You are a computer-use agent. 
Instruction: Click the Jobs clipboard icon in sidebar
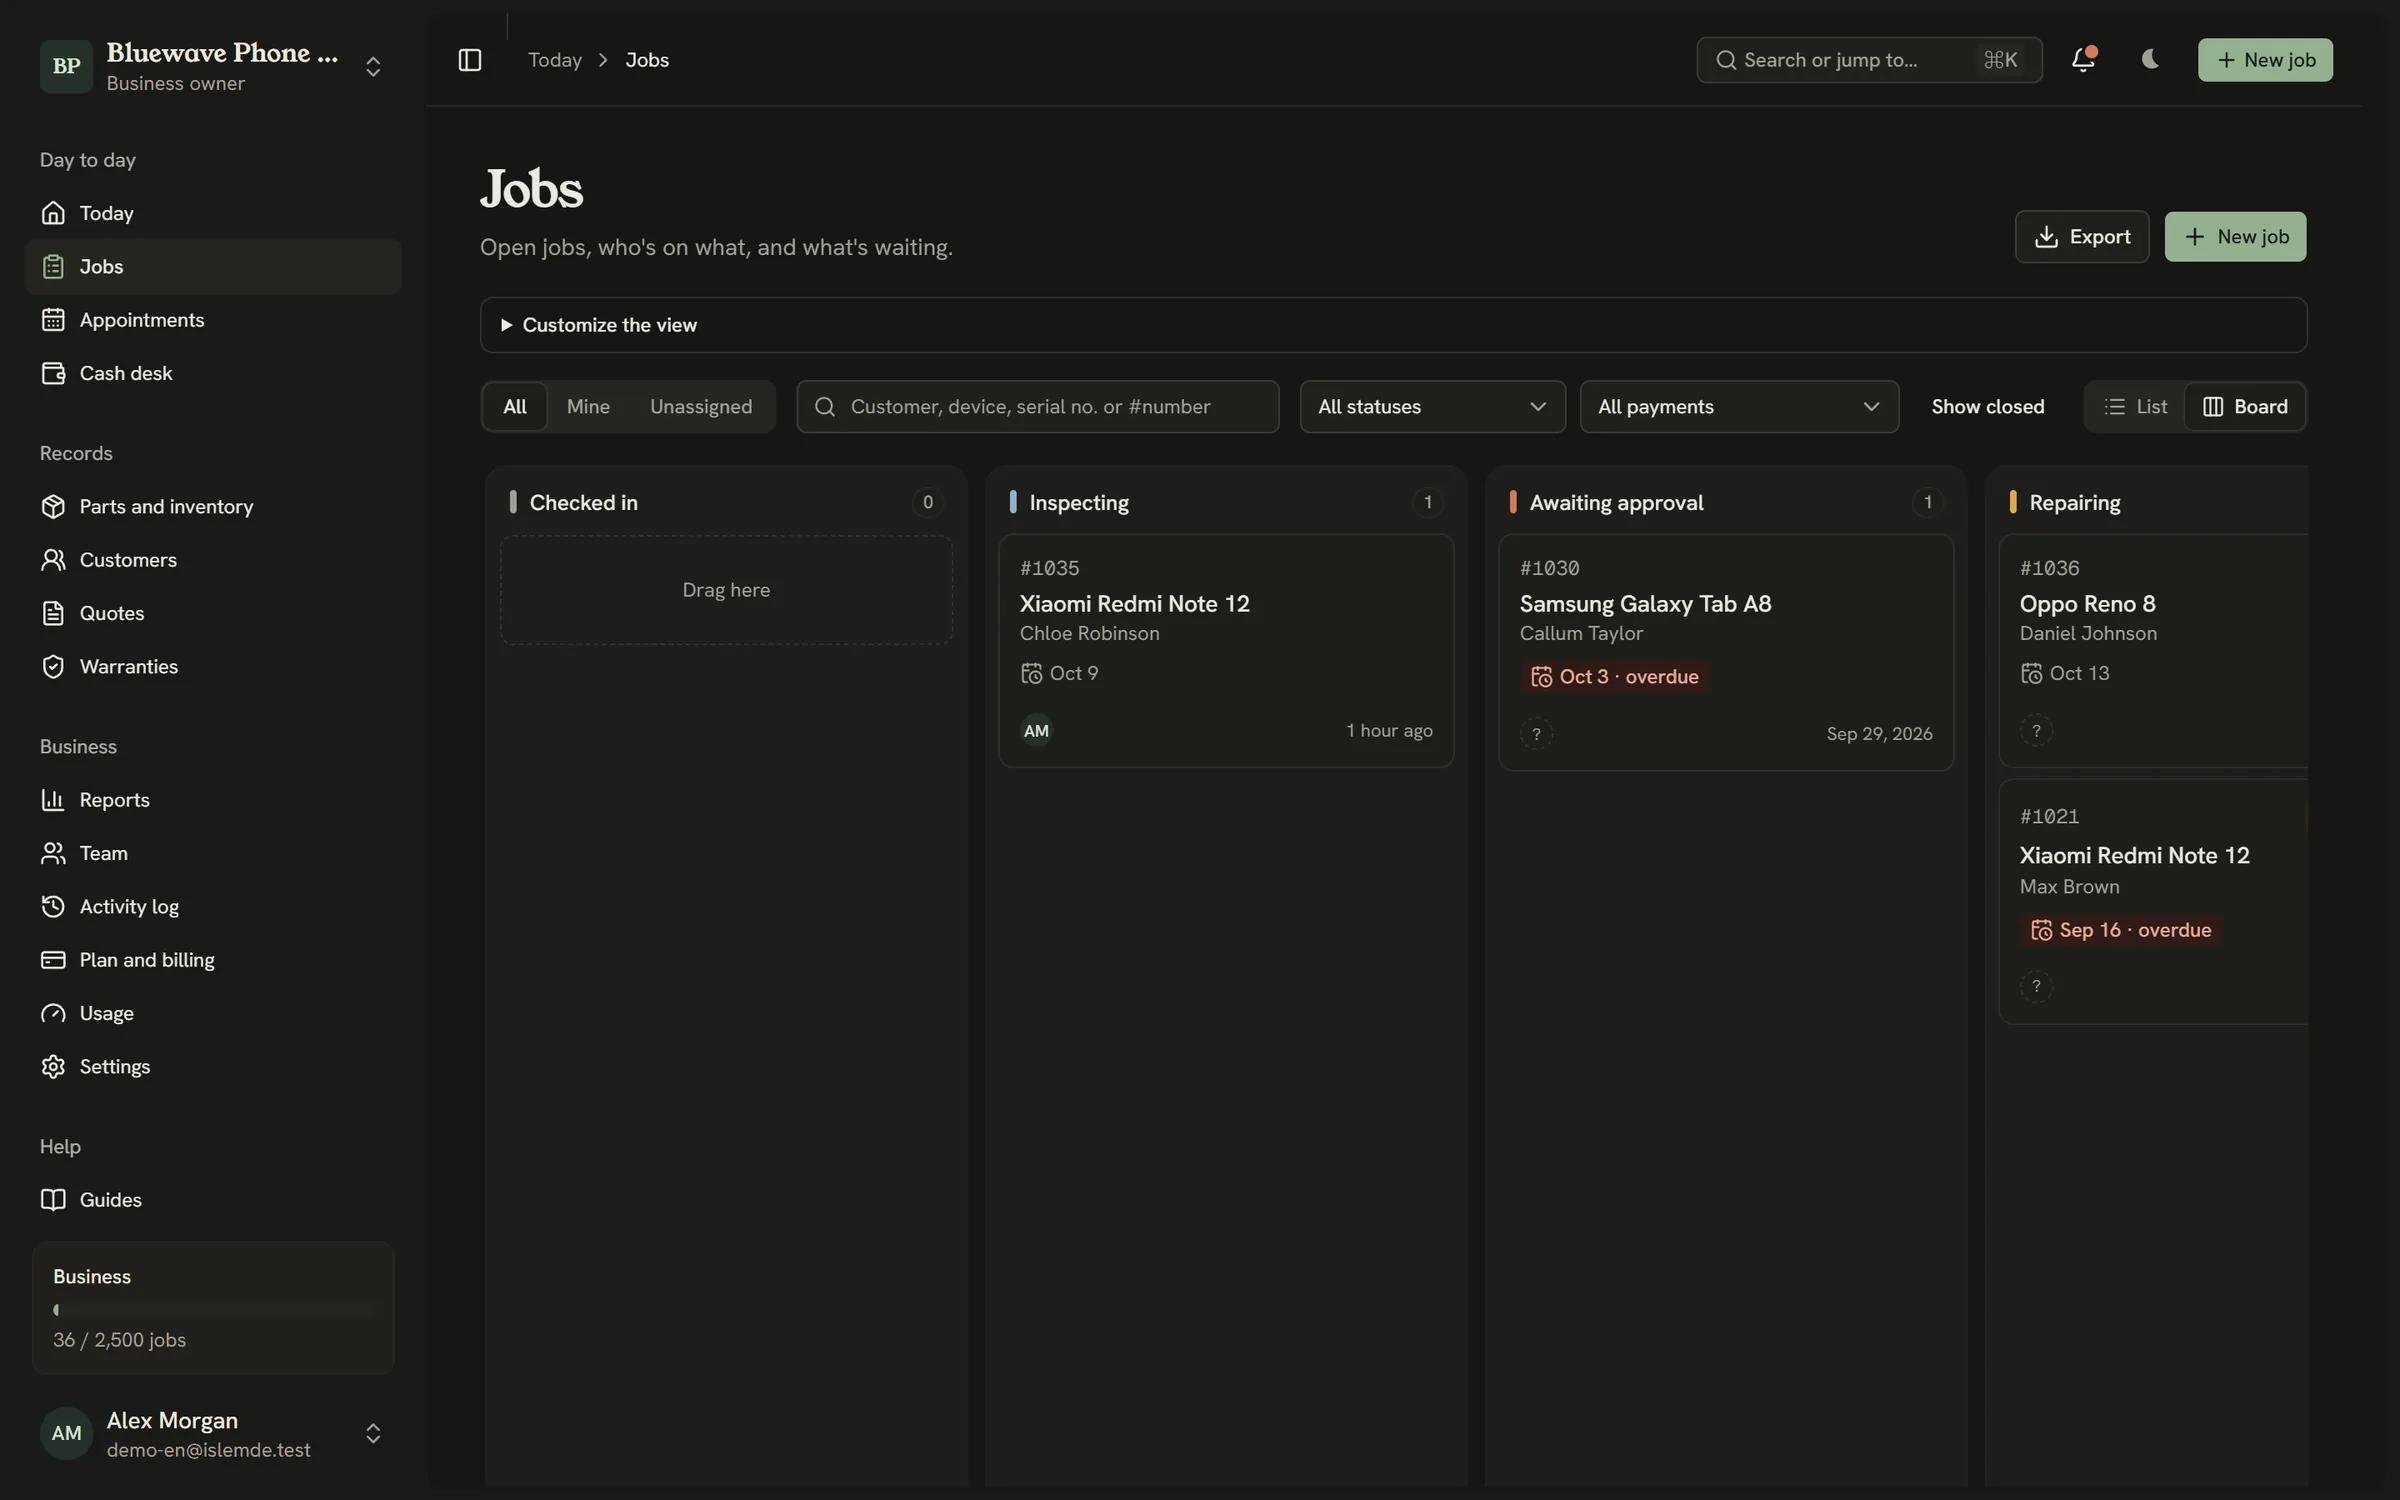click(x=53, y=266)
